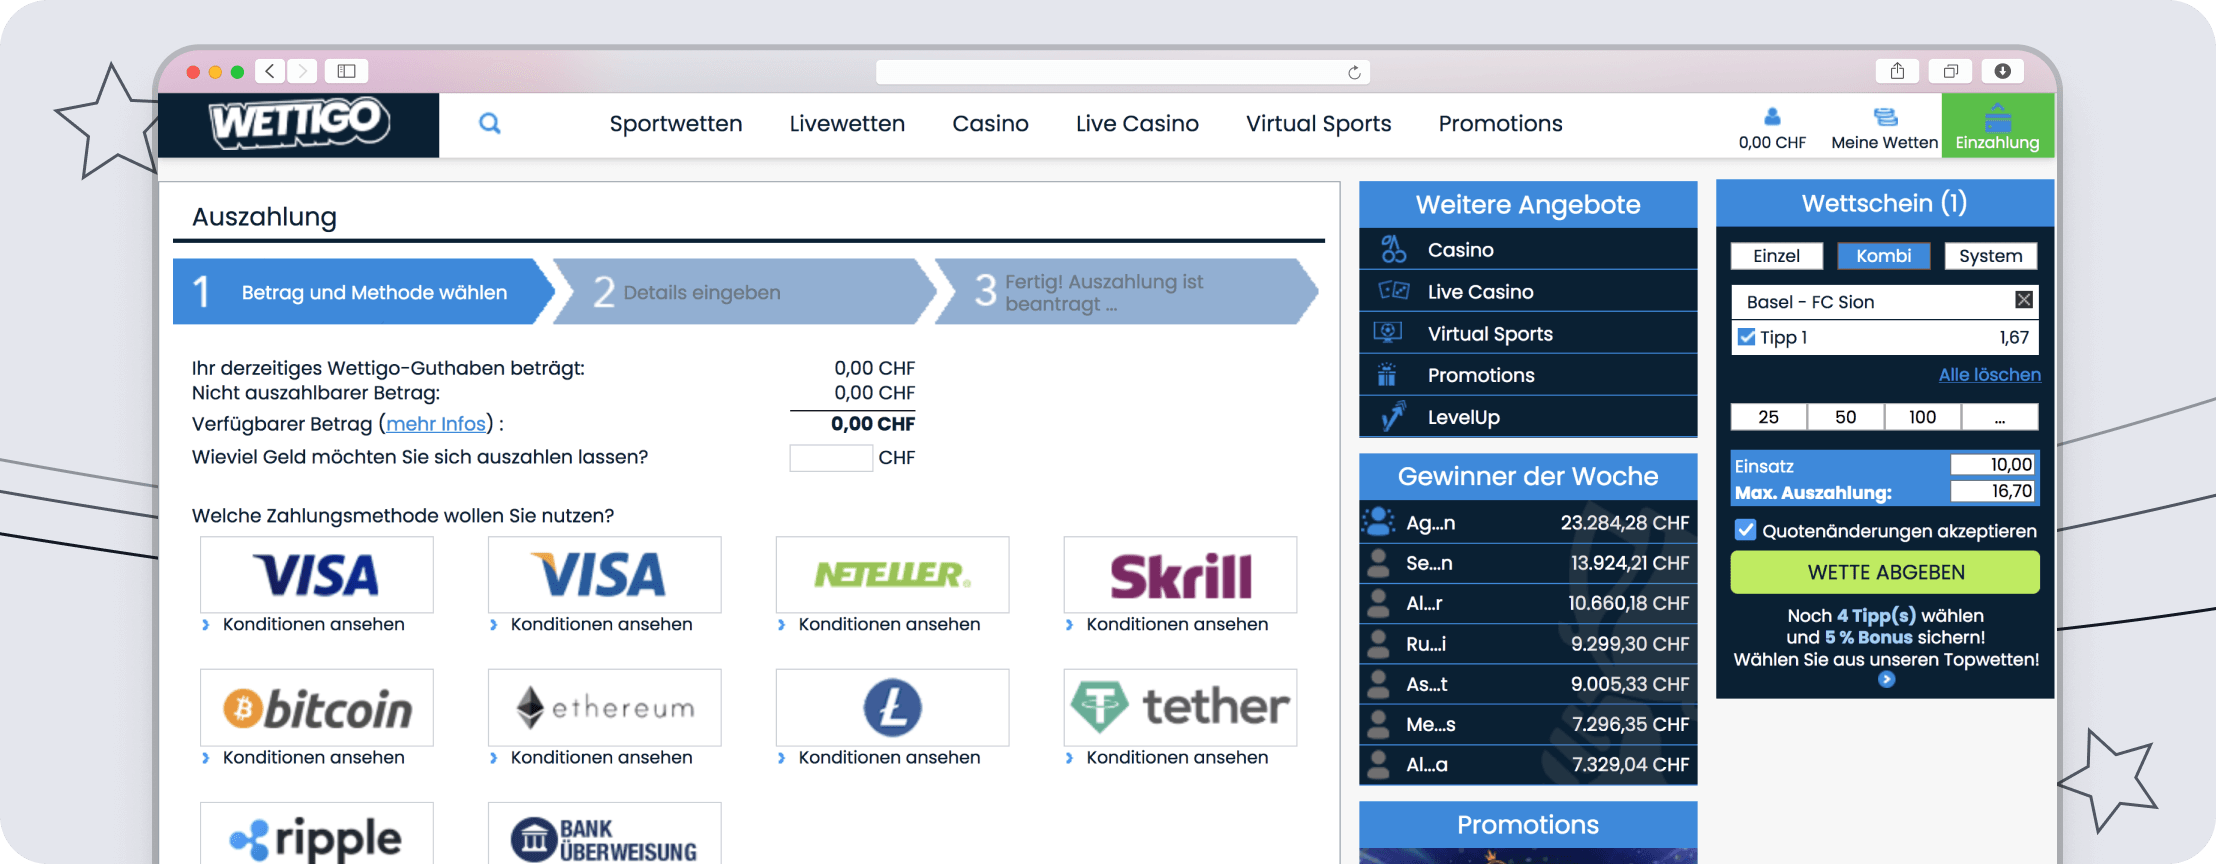This screenshot has width=2216, height=864.
Task: Go back with browser back arrow
Action: [270, 71]
